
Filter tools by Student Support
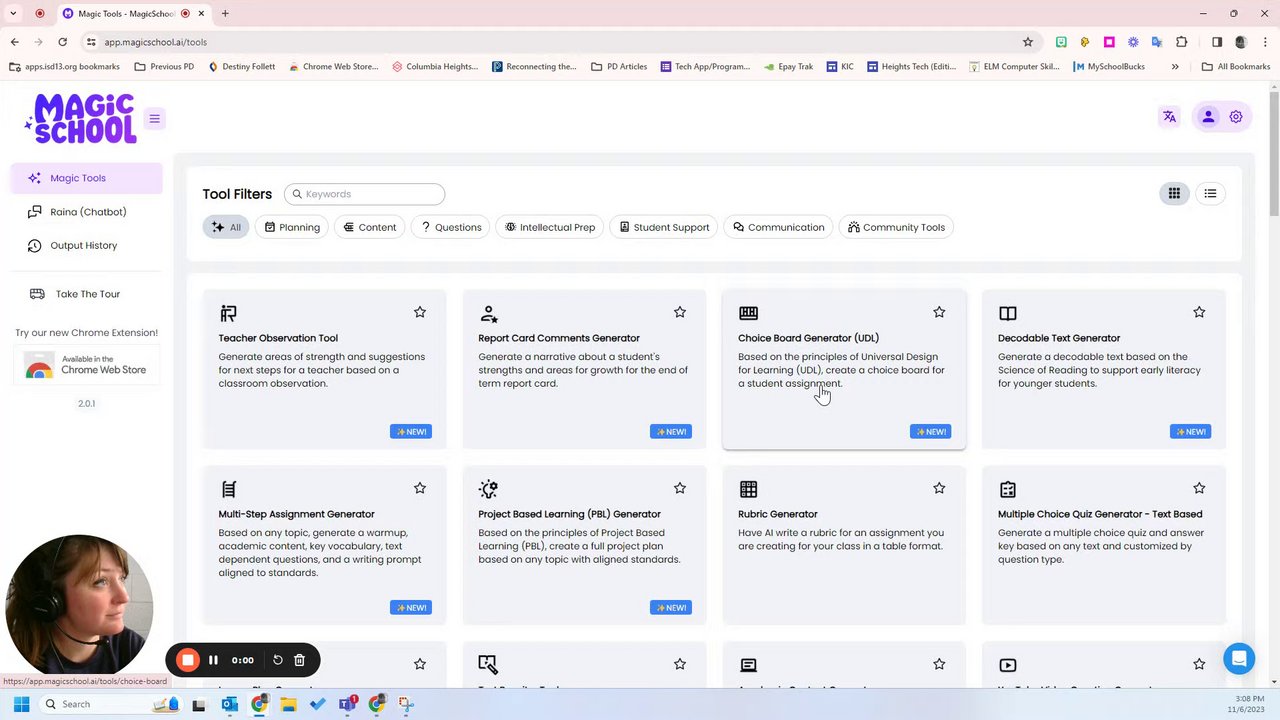pyautogui.click(x=664, y=227)
